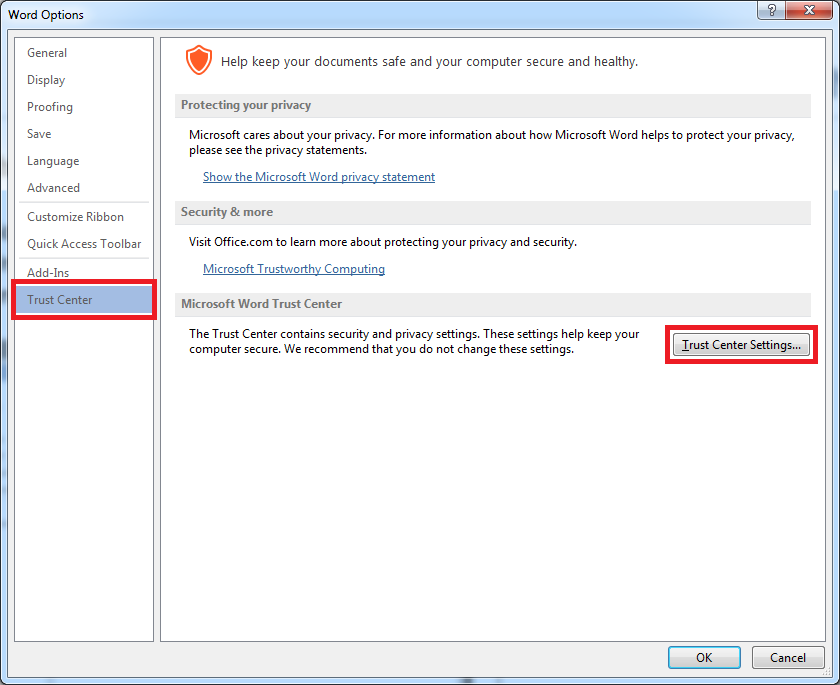Select Customize Ribbon in sidebar

point(76,217)
